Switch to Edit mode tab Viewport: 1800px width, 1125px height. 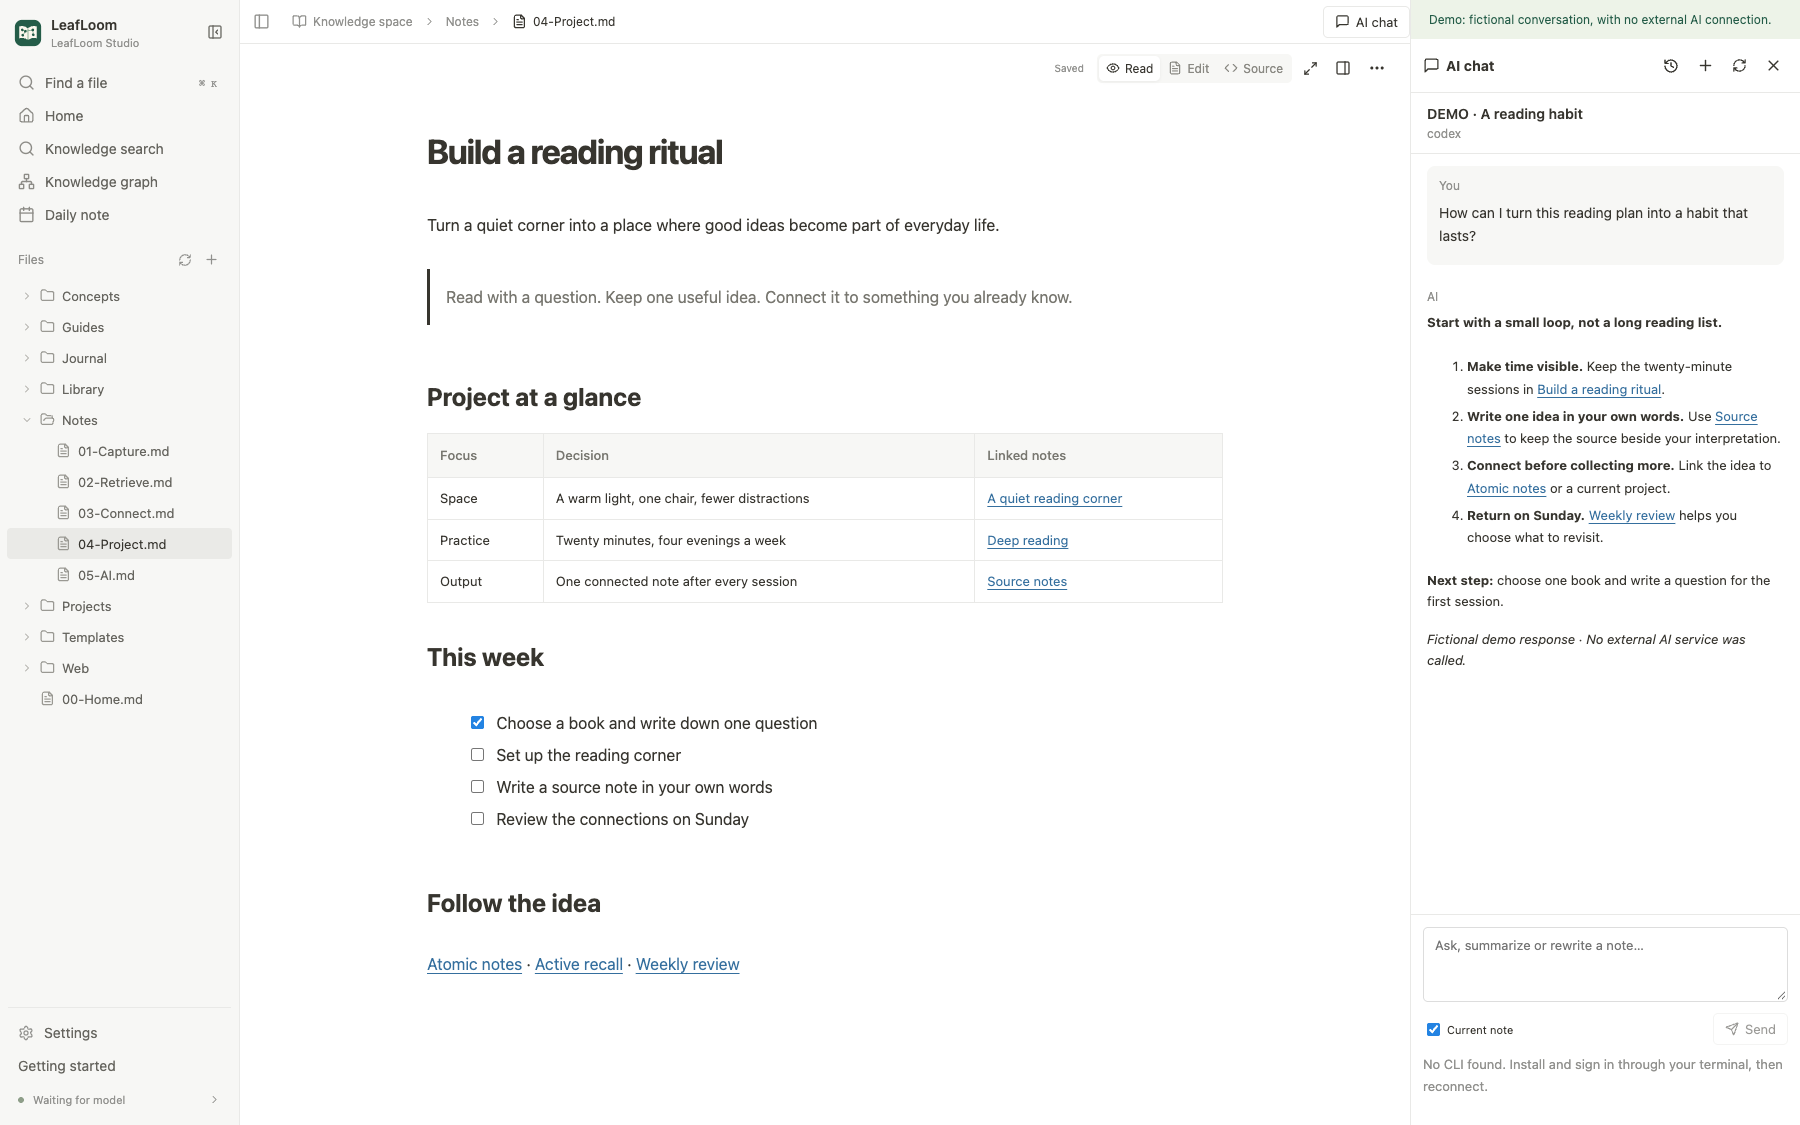point(1189,68)
